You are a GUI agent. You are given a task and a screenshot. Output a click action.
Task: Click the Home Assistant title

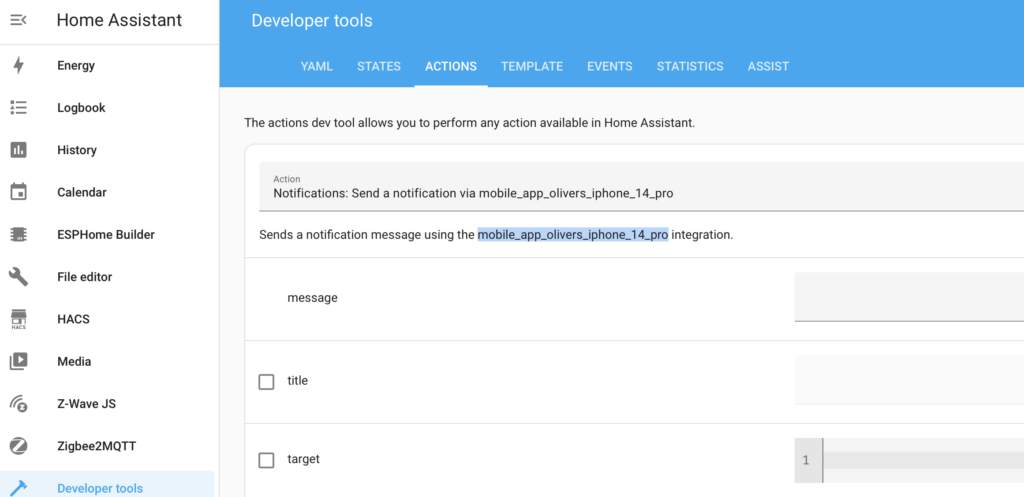[x=120, y=20]
